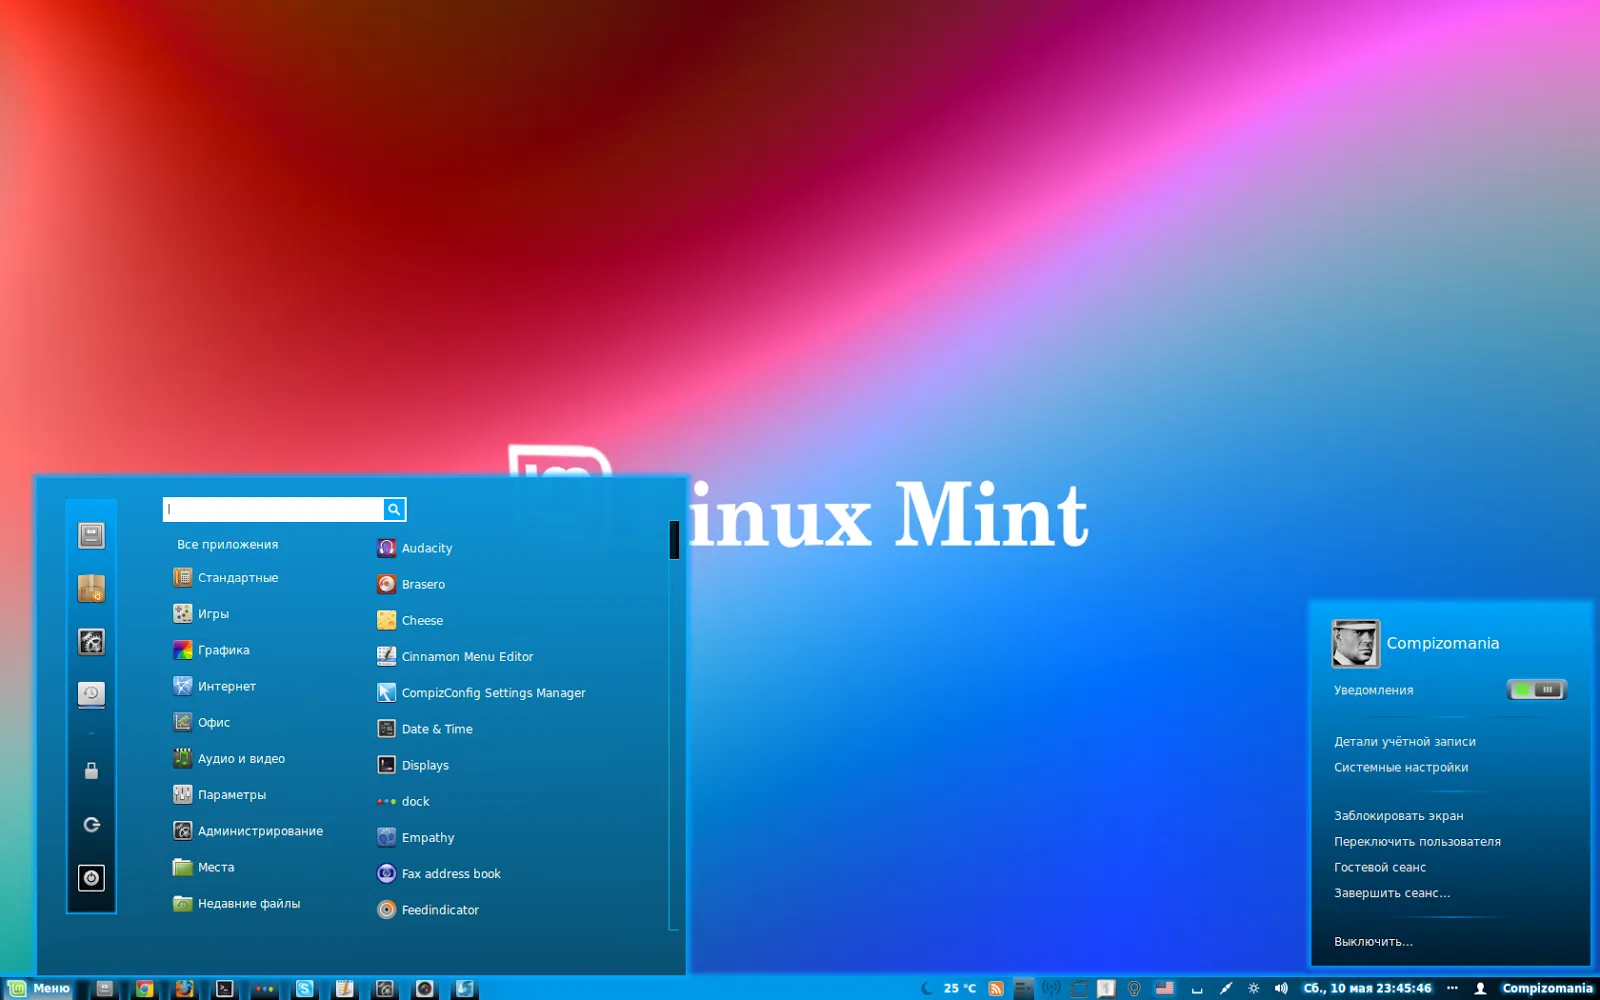
Task: Click the lock screen padlock in menu sidebar
Action: coord(91,771)
